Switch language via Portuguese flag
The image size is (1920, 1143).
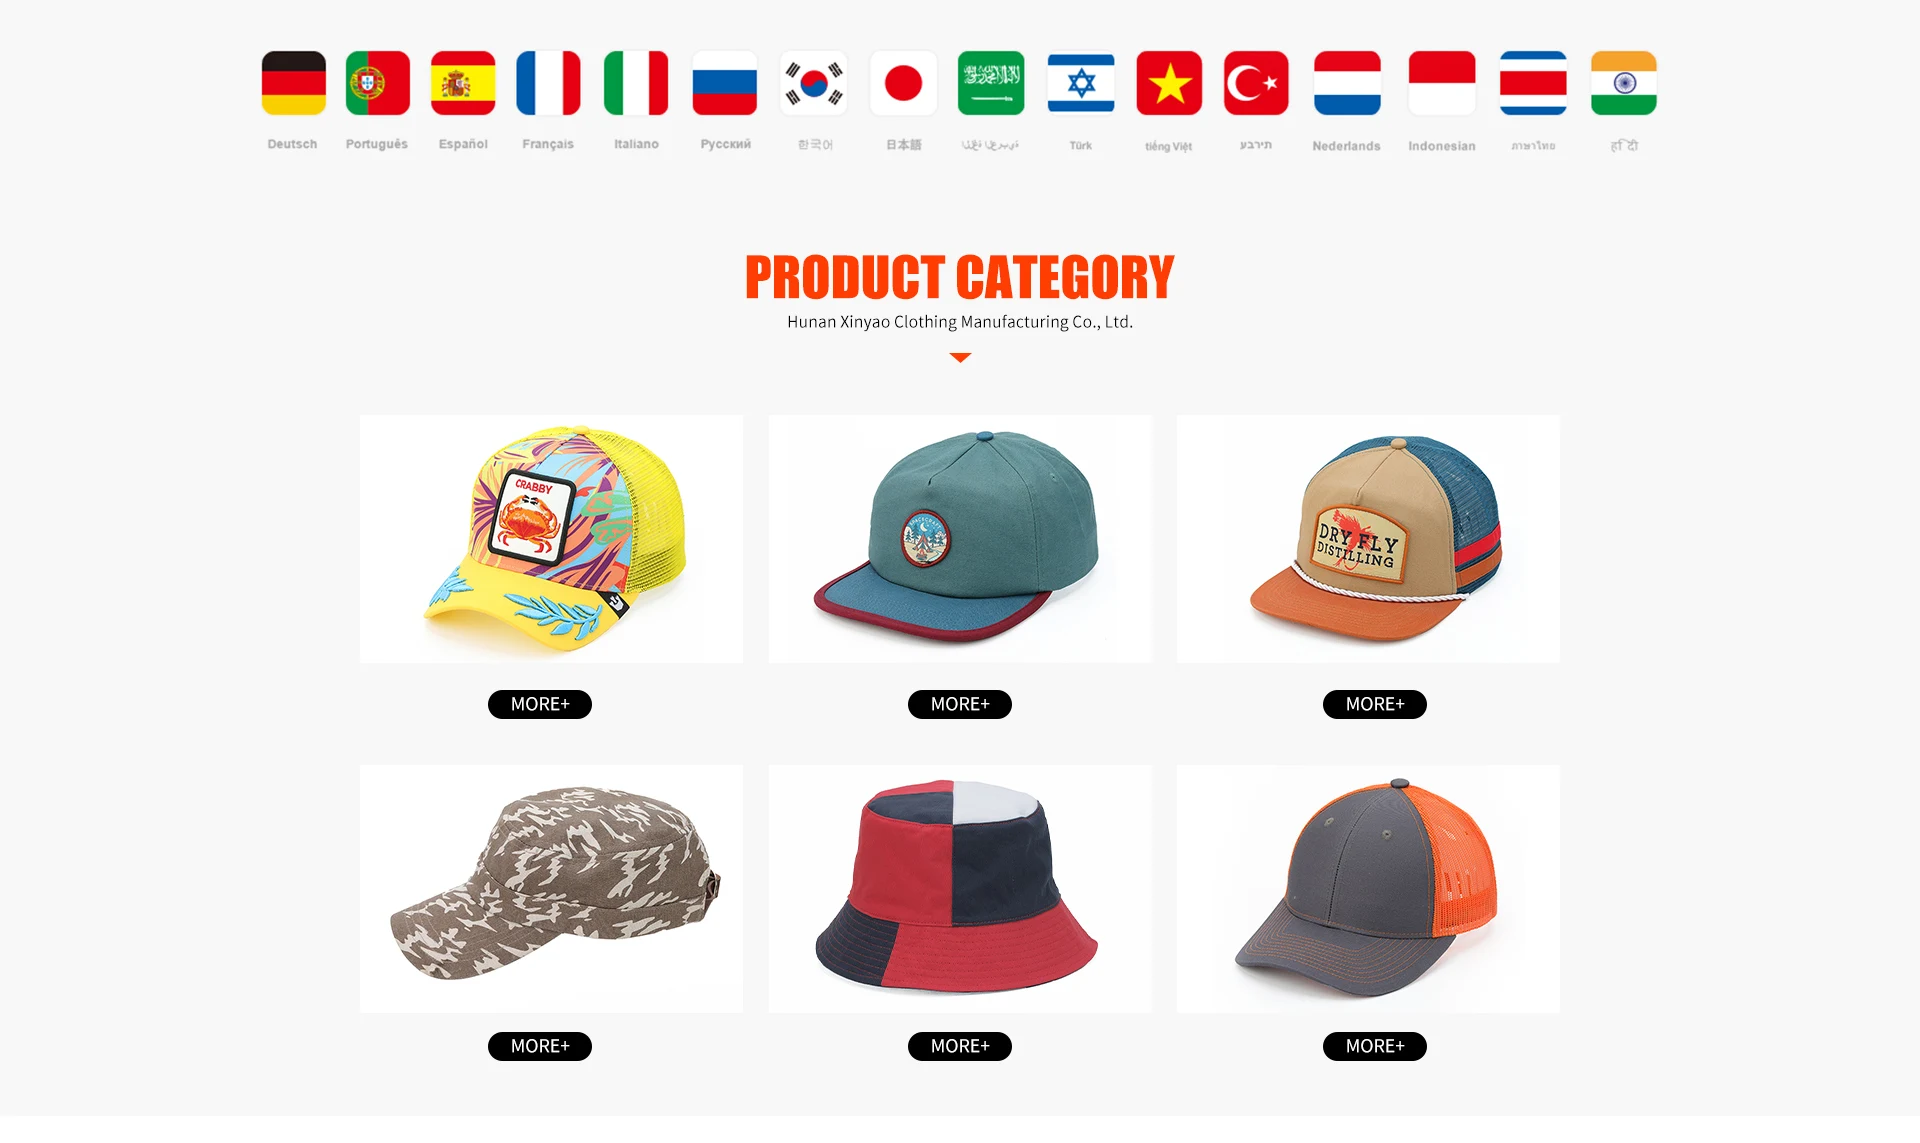pyautogui.click(x=377, y=83)
